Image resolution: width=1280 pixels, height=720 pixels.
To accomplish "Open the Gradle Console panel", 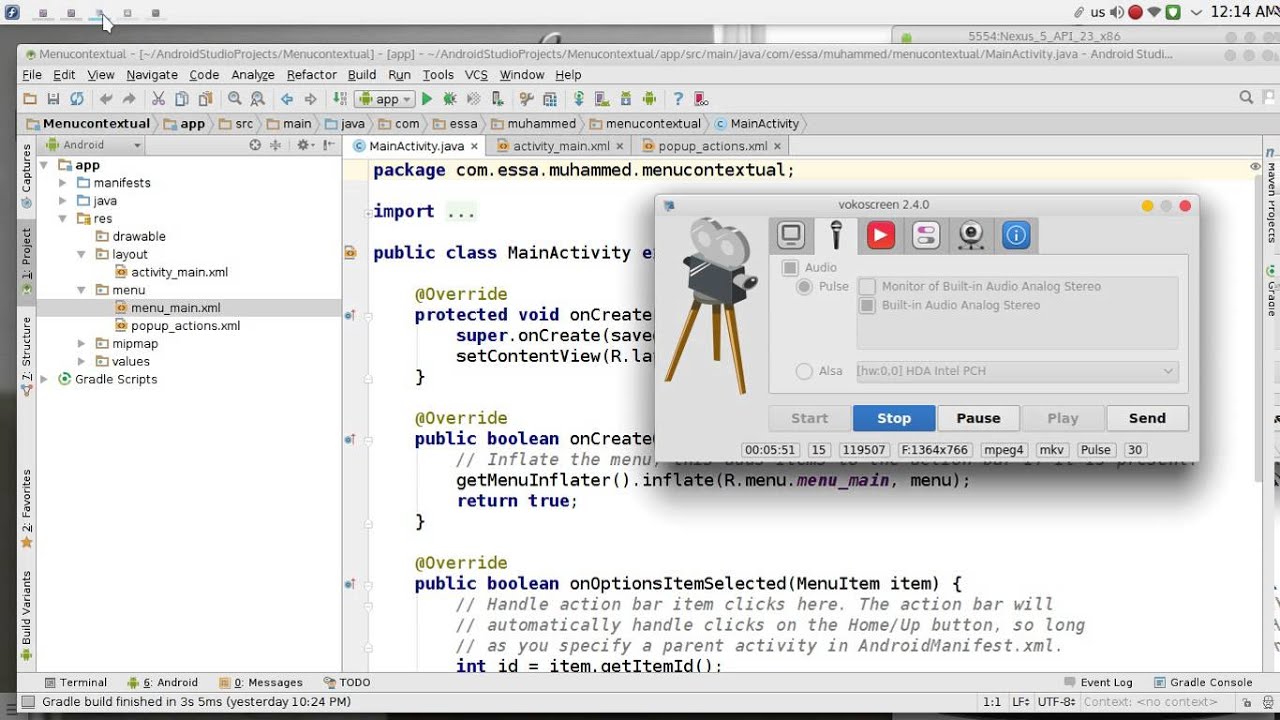I will pyautogui.click(x=1203, y=682).
